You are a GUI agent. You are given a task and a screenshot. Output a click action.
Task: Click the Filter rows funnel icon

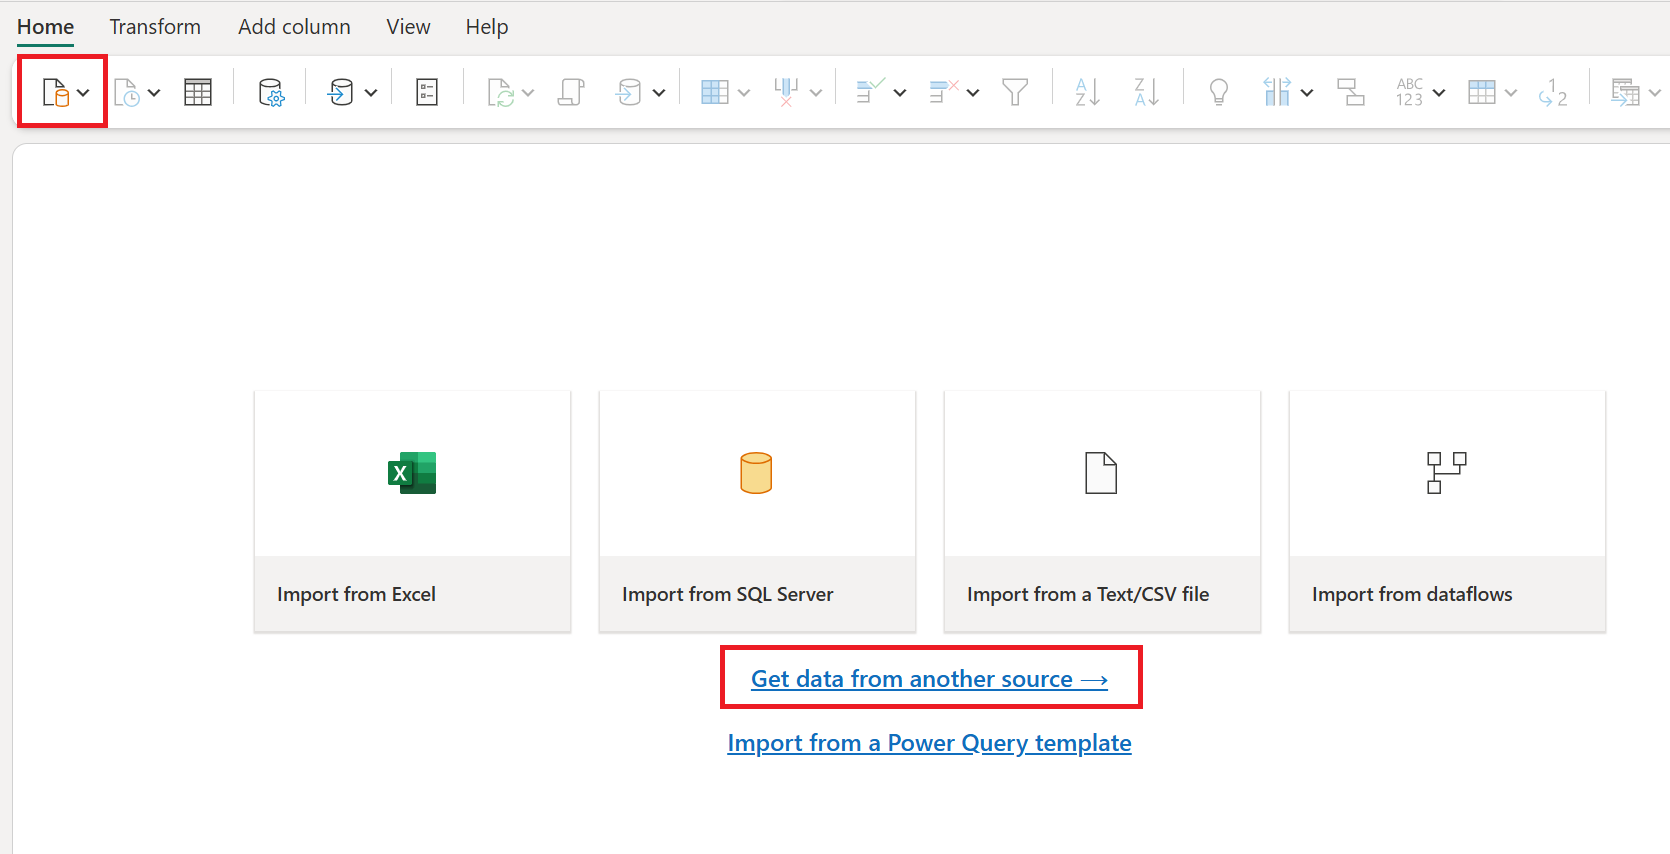point(1015,93)
